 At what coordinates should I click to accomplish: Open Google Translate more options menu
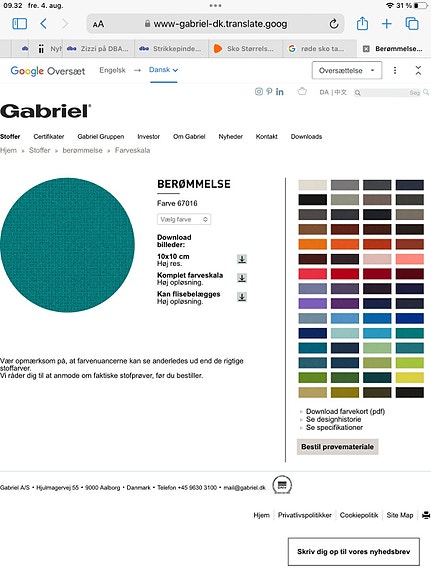(x=395, y=70)
